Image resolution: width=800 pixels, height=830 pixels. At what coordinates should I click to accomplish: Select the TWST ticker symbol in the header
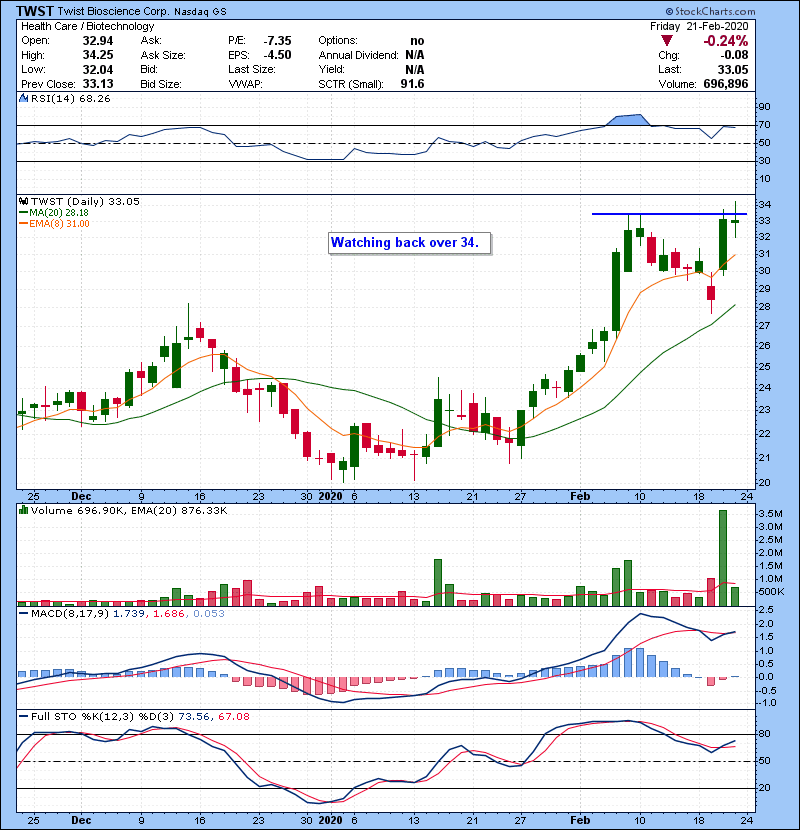(x=35, y=11)
